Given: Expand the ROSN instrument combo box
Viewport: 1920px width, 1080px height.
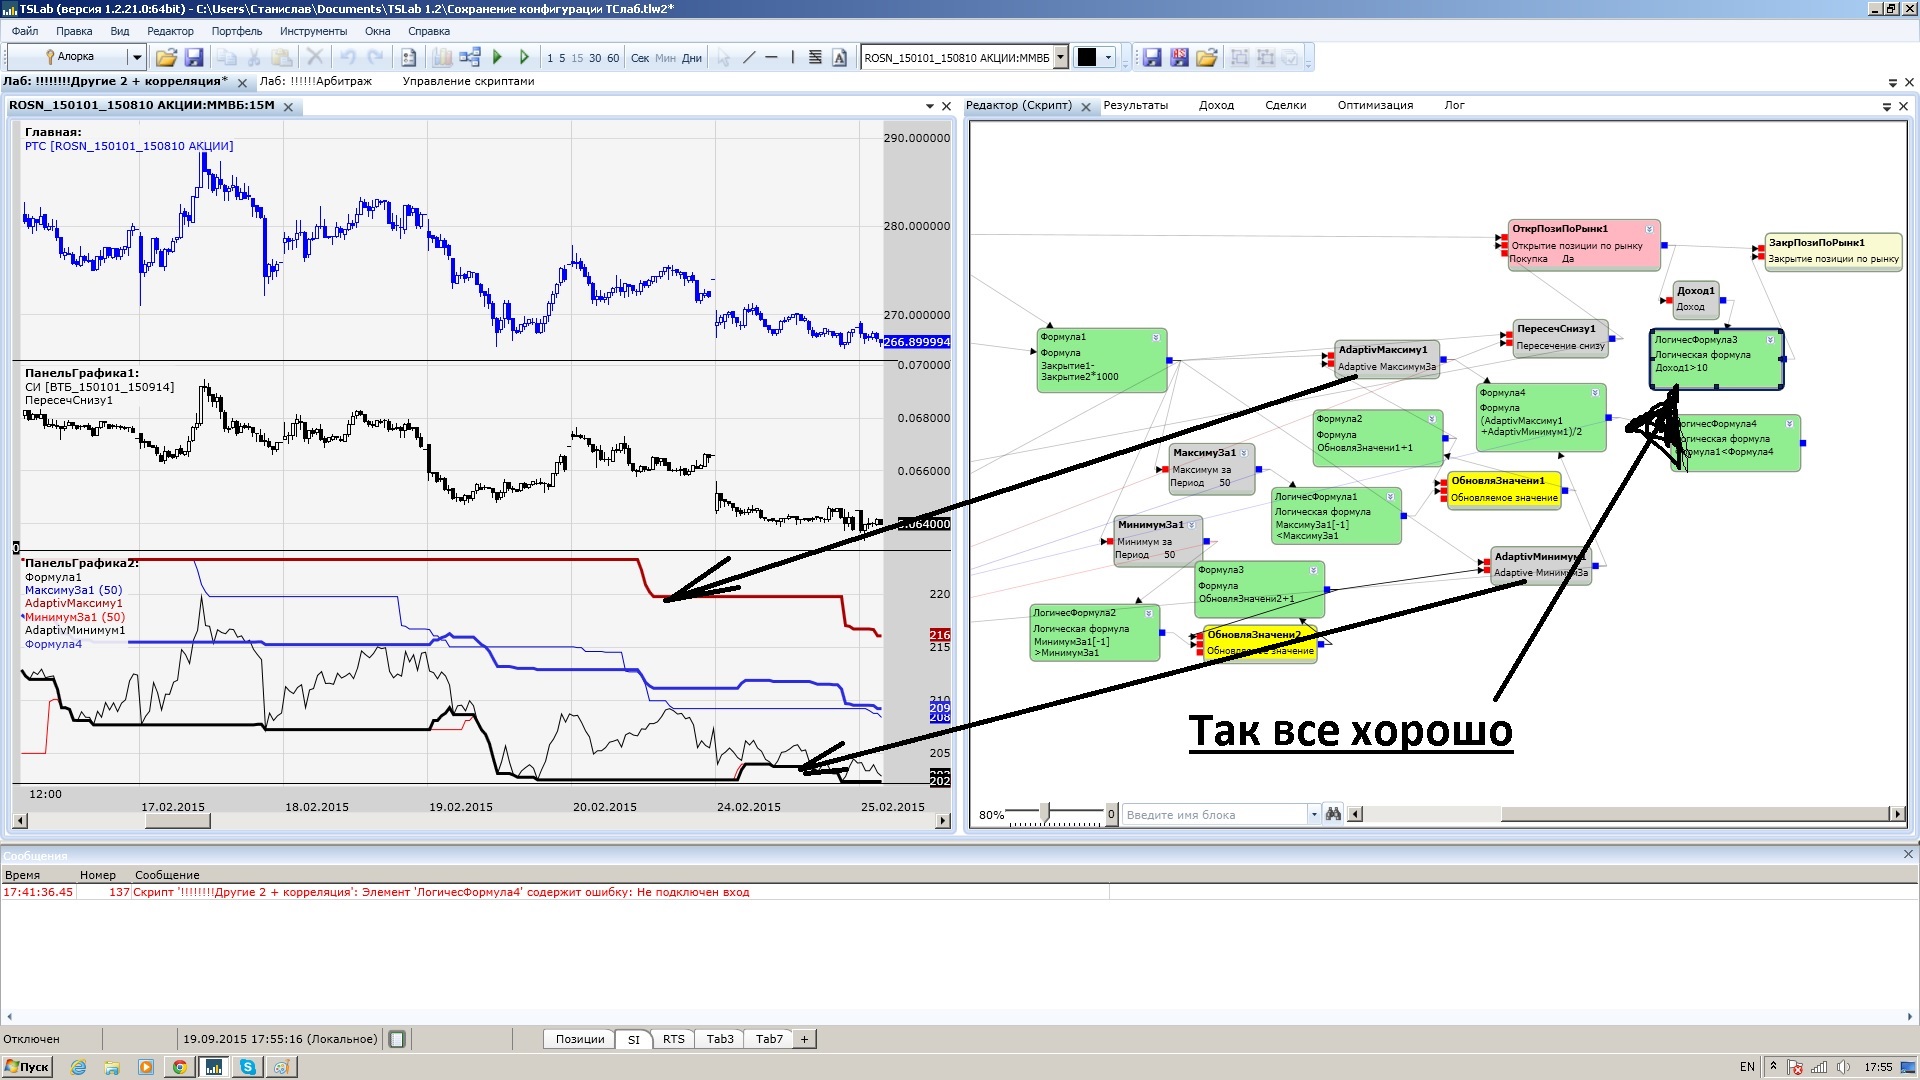Looking at the screenshot, I should coord(1061,58).
